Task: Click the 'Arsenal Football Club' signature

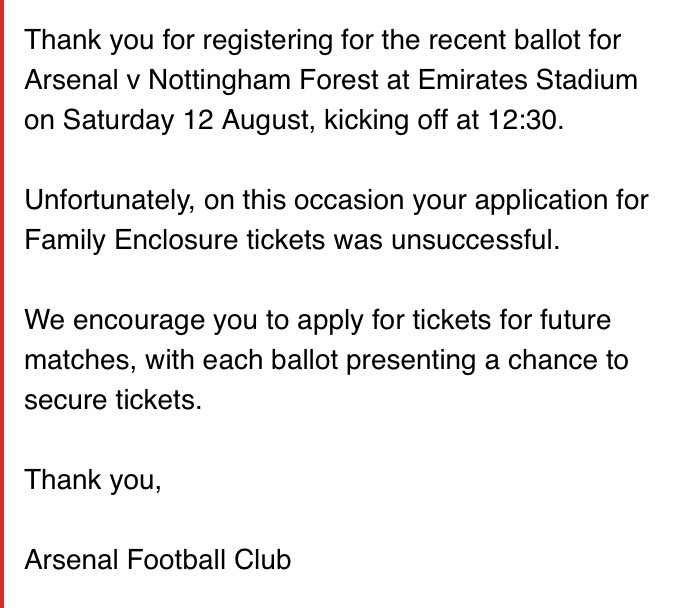Action: pos(158,558)
